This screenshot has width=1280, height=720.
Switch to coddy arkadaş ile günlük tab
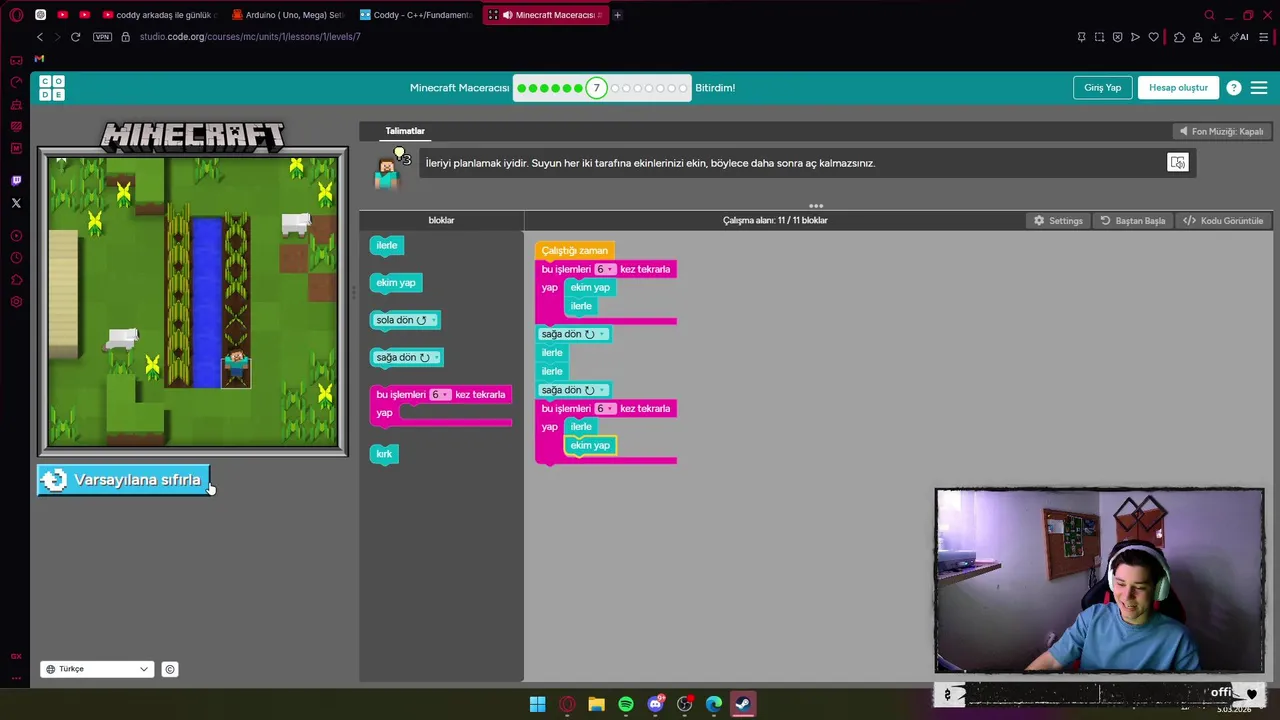(160, 15)
